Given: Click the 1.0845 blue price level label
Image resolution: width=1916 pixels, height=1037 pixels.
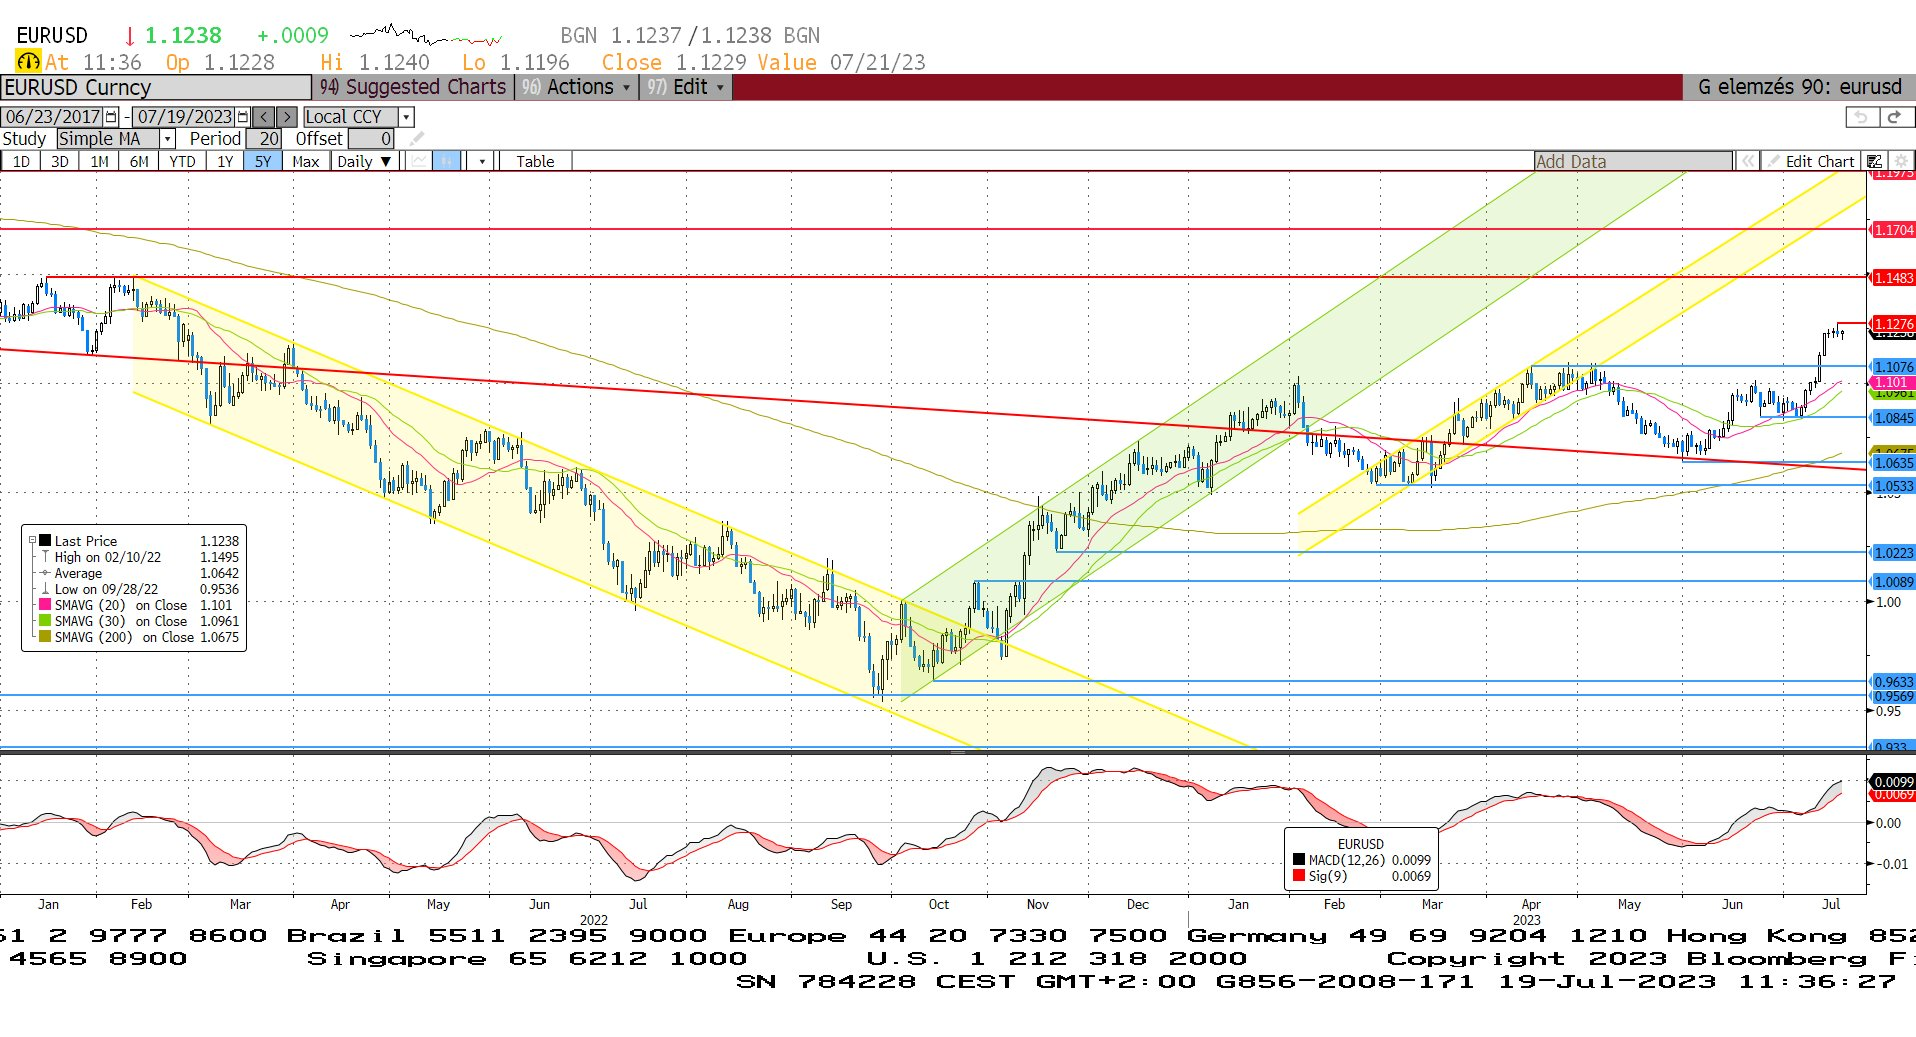Looking at the screenshot, I should (1892, 418).
